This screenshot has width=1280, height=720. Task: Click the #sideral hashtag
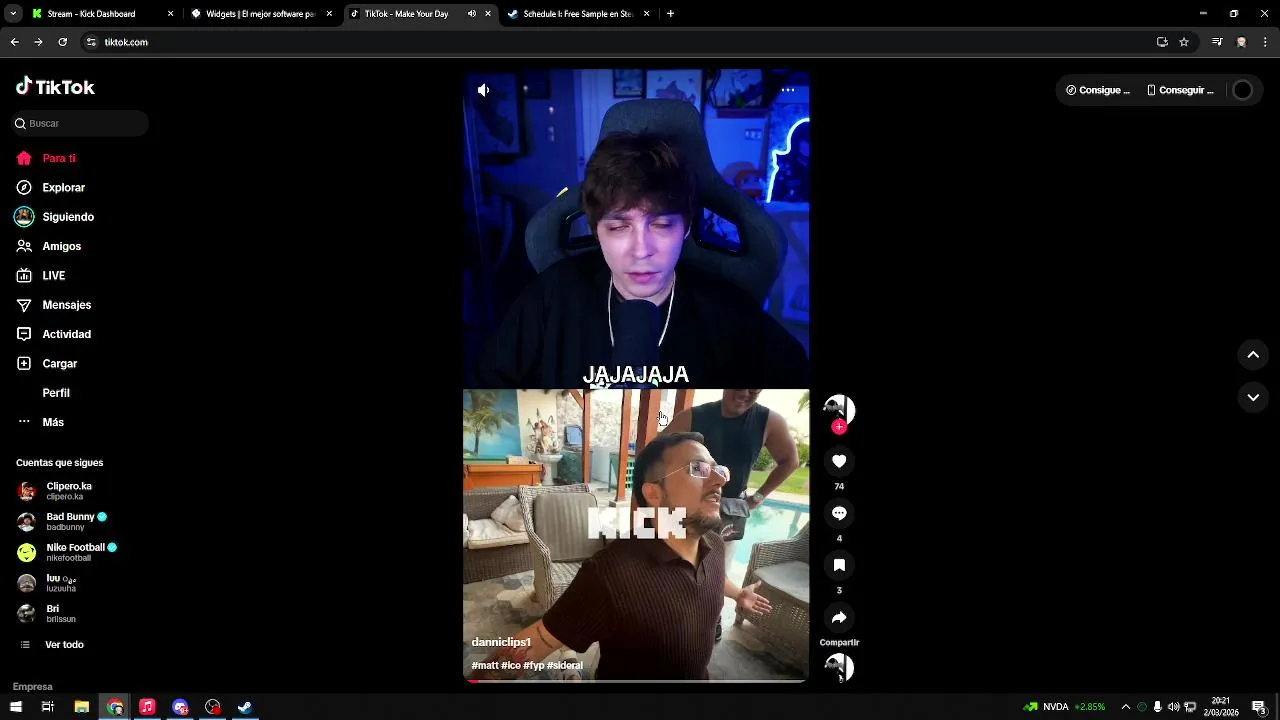pos(565,665)
